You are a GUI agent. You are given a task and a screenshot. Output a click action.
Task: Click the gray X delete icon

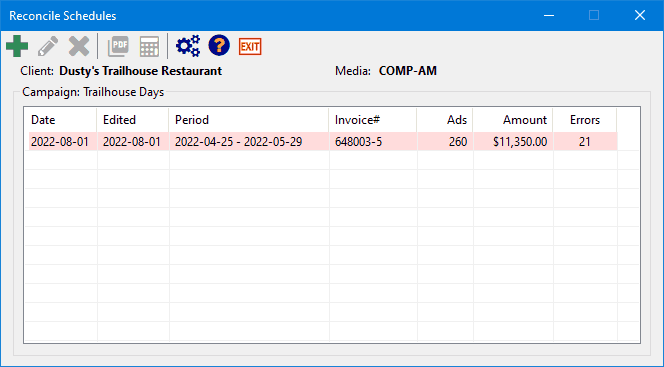tap(79, 46)
